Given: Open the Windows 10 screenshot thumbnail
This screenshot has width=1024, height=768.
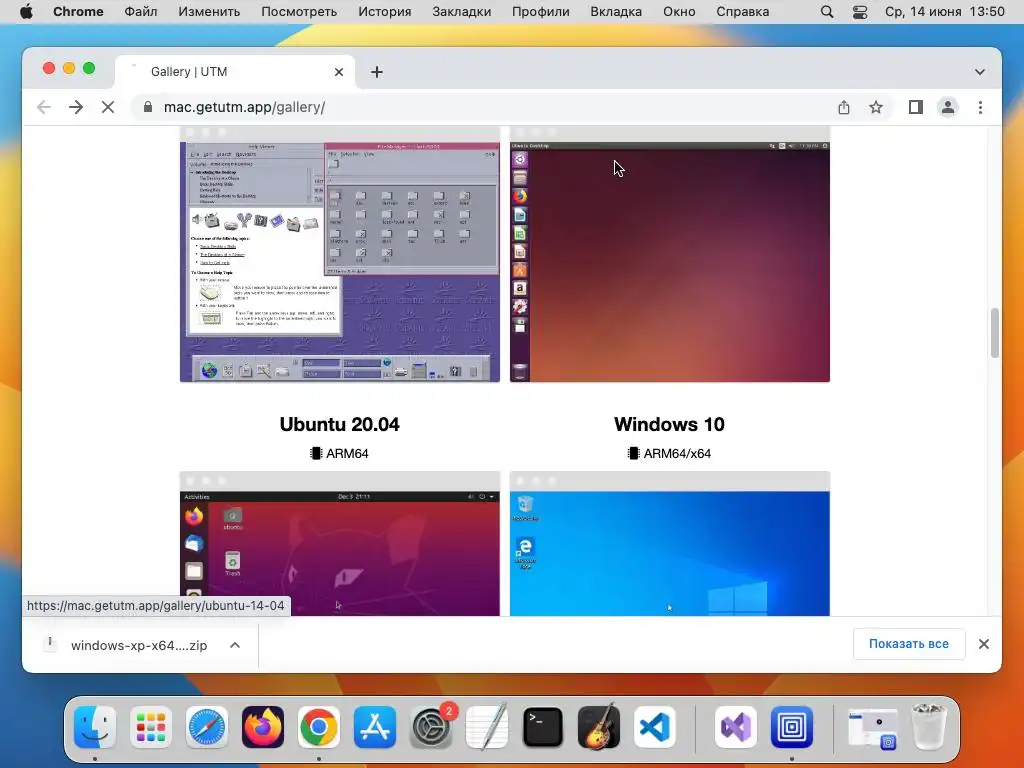Looking at the screenshot, I should click(669, 543).
